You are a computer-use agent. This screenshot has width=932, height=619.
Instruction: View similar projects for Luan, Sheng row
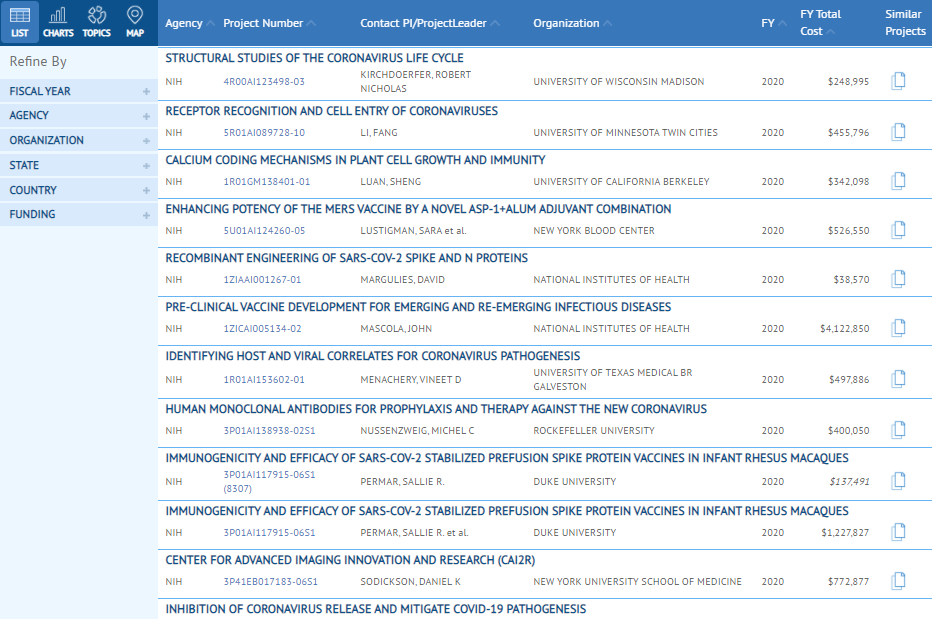pyautogui.click(x=899, y=181)
